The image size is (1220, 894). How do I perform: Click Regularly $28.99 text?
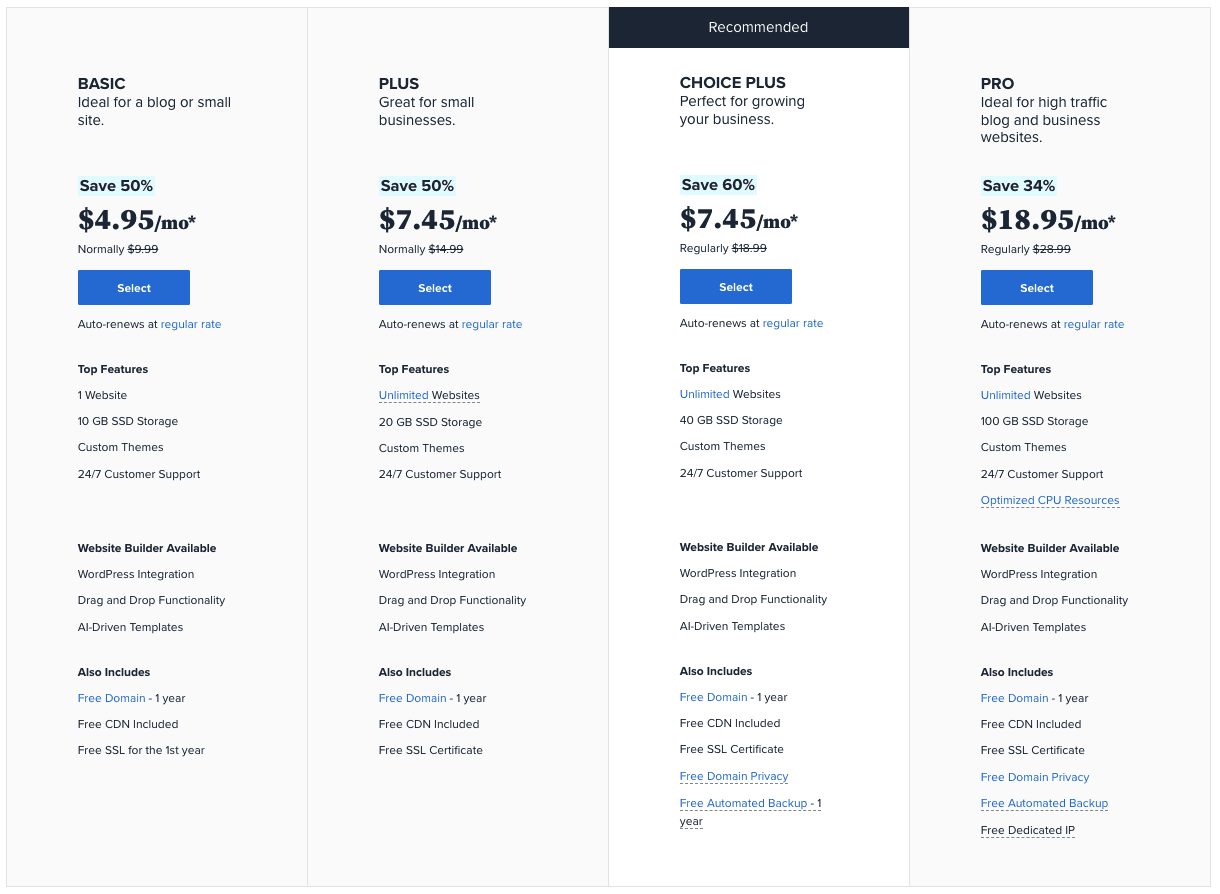coord(1026,249)
